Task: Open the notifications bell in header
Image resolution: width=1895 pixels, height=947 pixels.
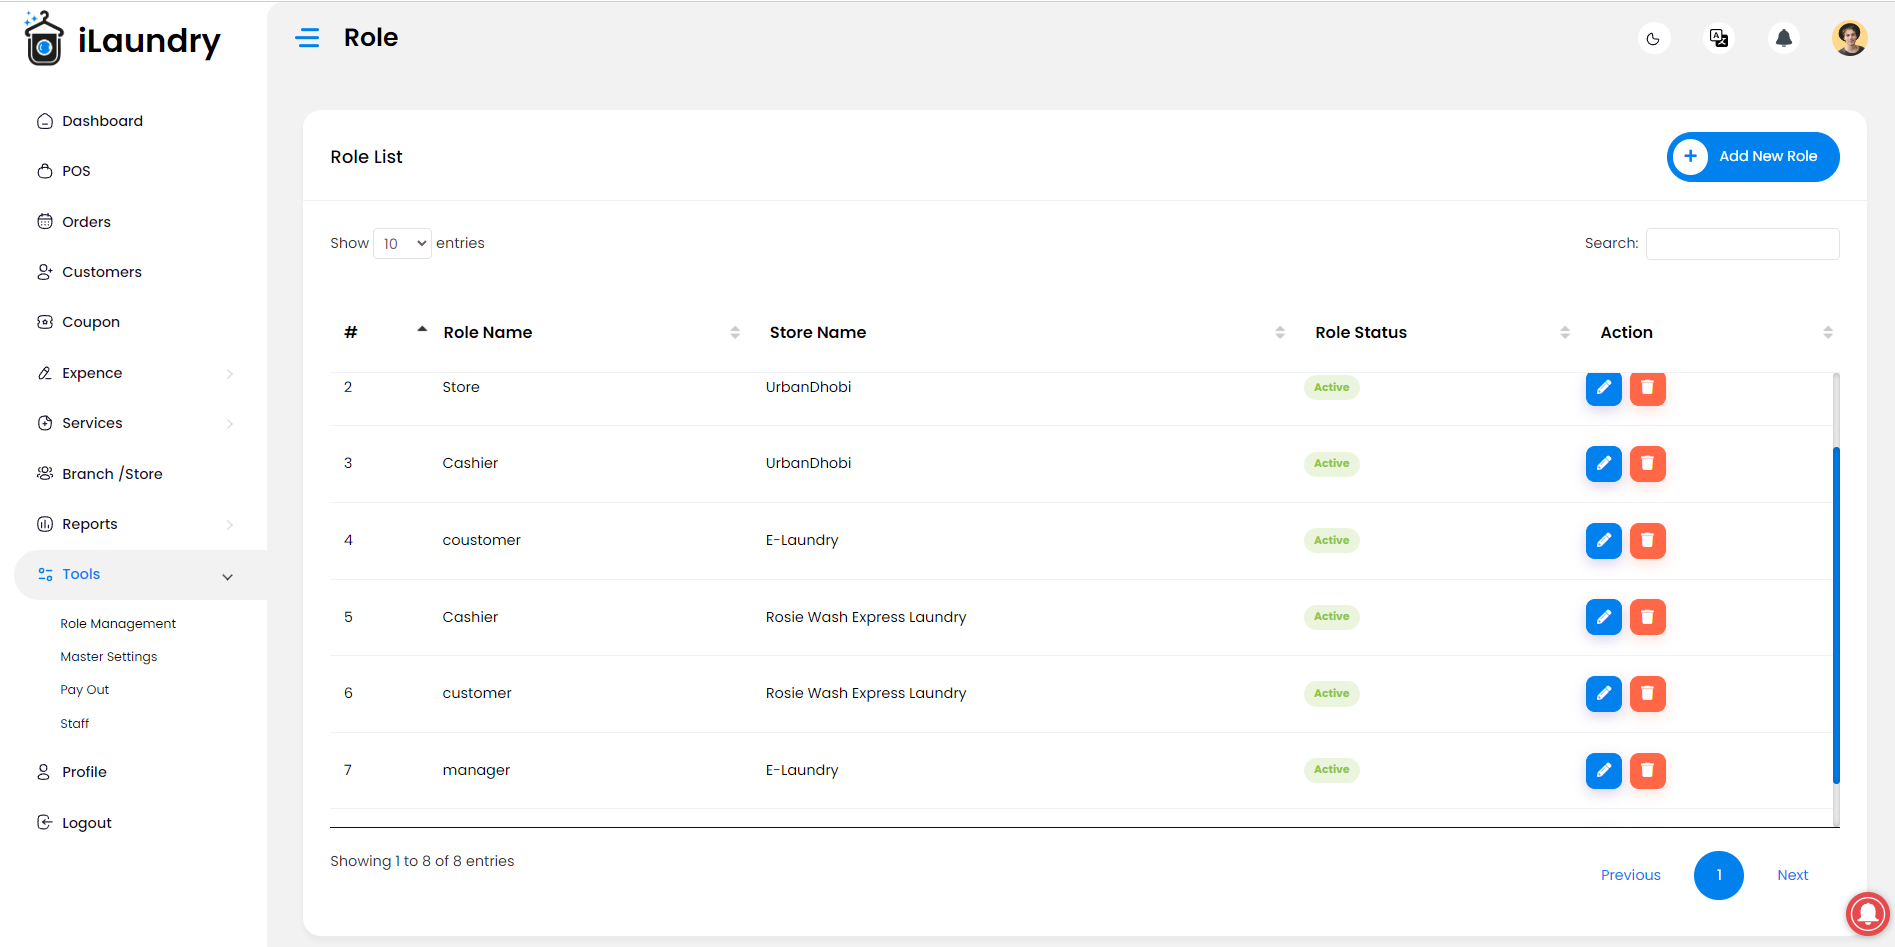Action: pos(1784,38)
